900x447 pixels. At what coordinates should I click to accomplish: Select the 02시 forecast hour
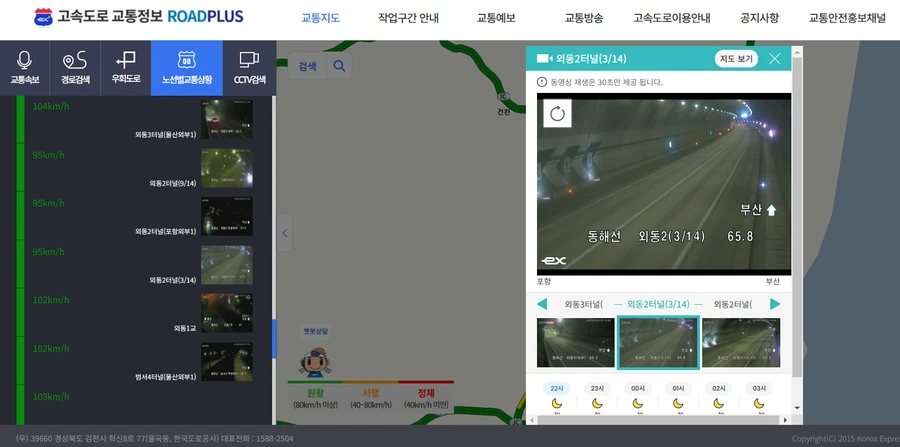tap(719, 388)
